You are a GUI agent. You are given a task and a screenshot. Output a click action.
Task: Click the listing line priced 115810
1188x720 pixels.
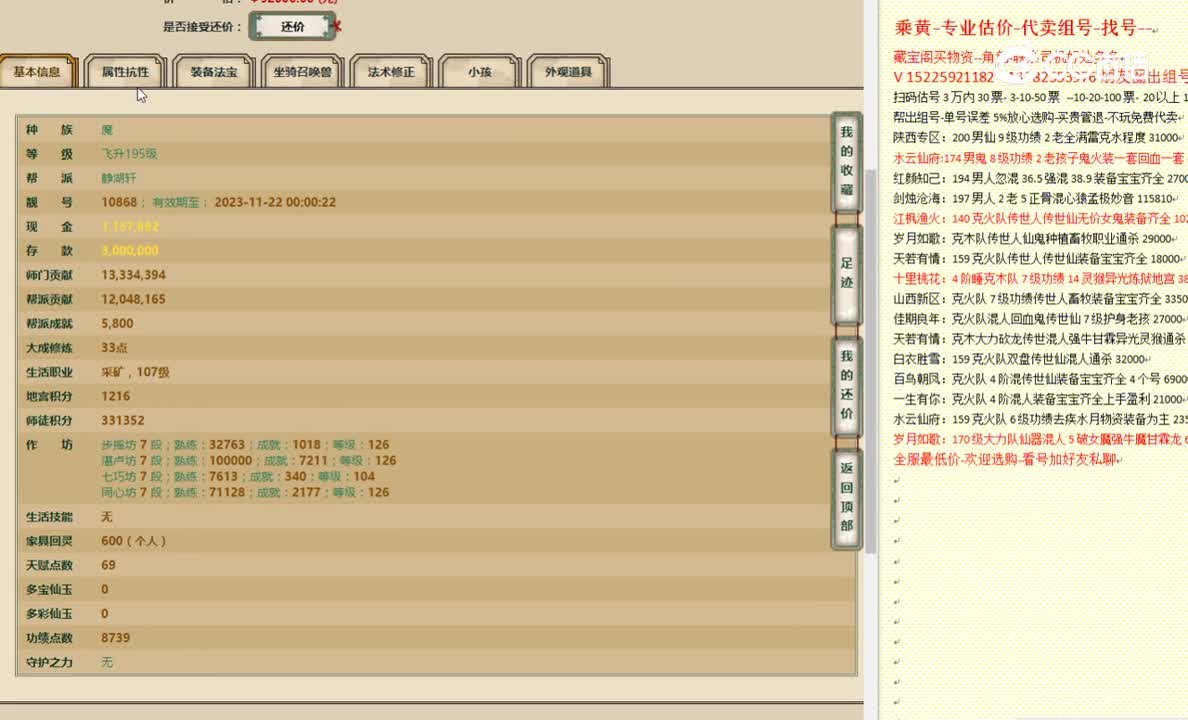point(1036,199)
